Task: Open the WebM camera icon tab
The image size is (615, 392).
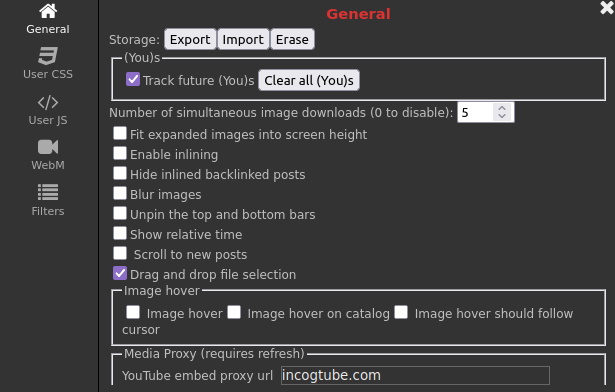Action: pos(48,147)
